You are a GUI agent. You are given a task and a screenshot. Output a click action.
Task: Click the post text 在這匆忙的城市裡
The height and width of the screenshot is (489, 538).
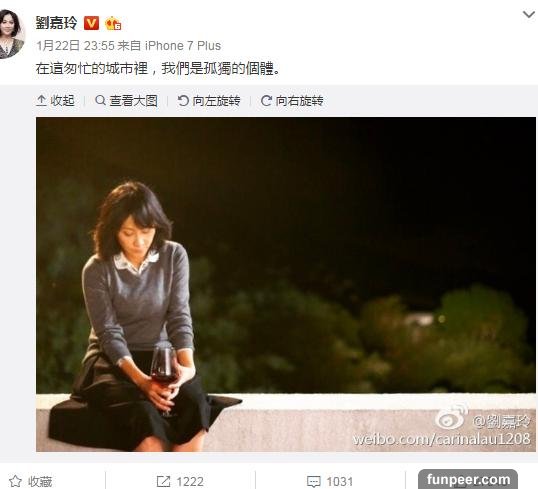click(92, 69)
